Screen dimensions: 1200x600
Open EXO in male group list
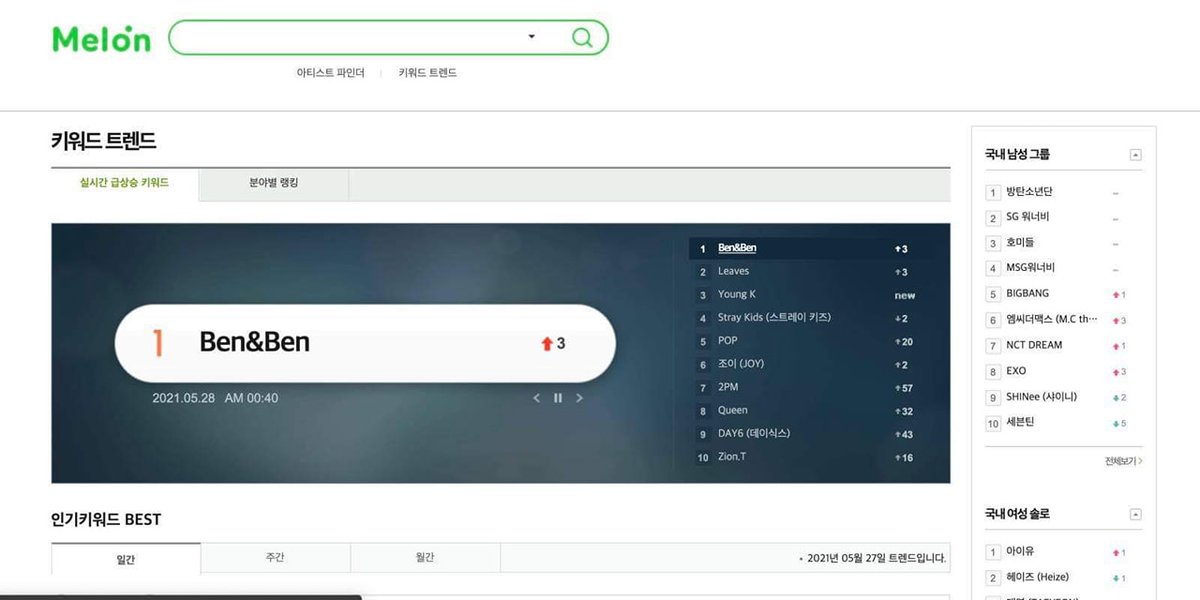coord(1016,371)
